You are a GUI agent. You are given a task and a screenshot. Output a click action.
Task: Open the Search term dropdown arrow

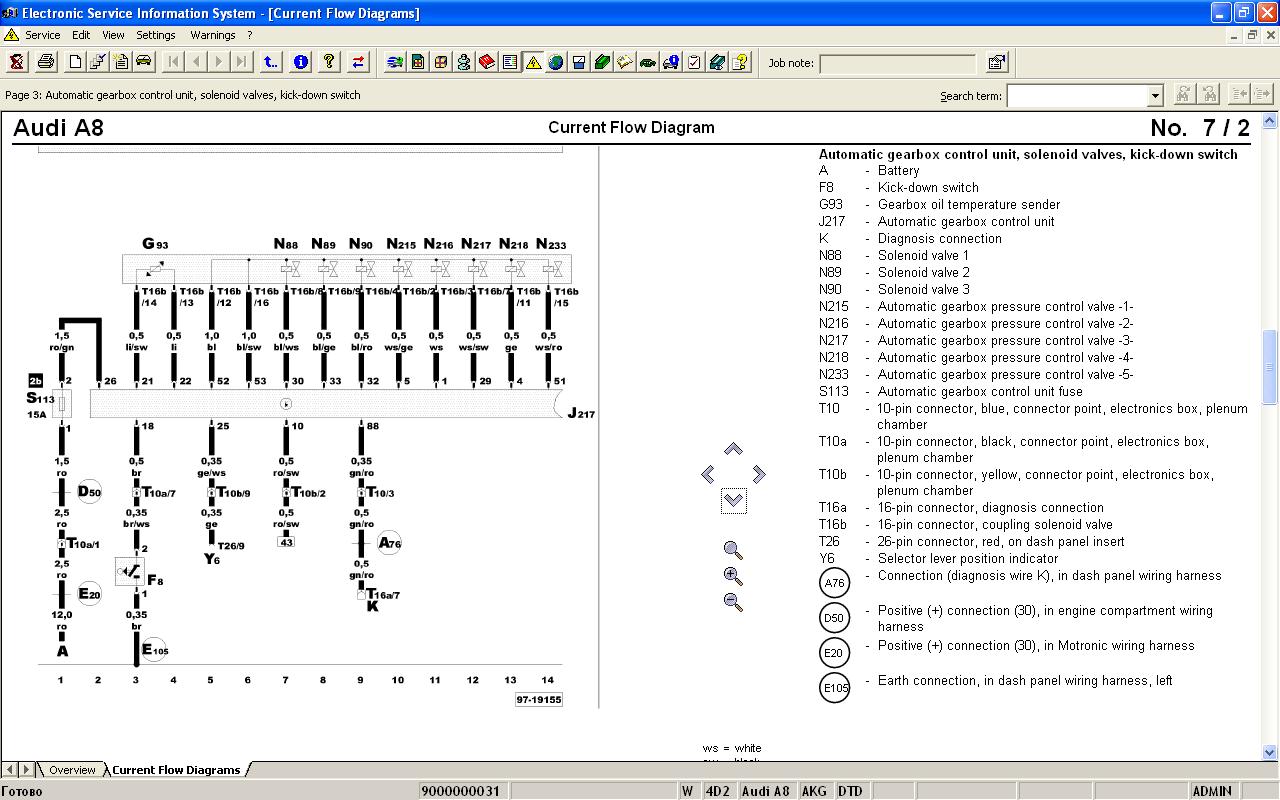pos(1155,96)
